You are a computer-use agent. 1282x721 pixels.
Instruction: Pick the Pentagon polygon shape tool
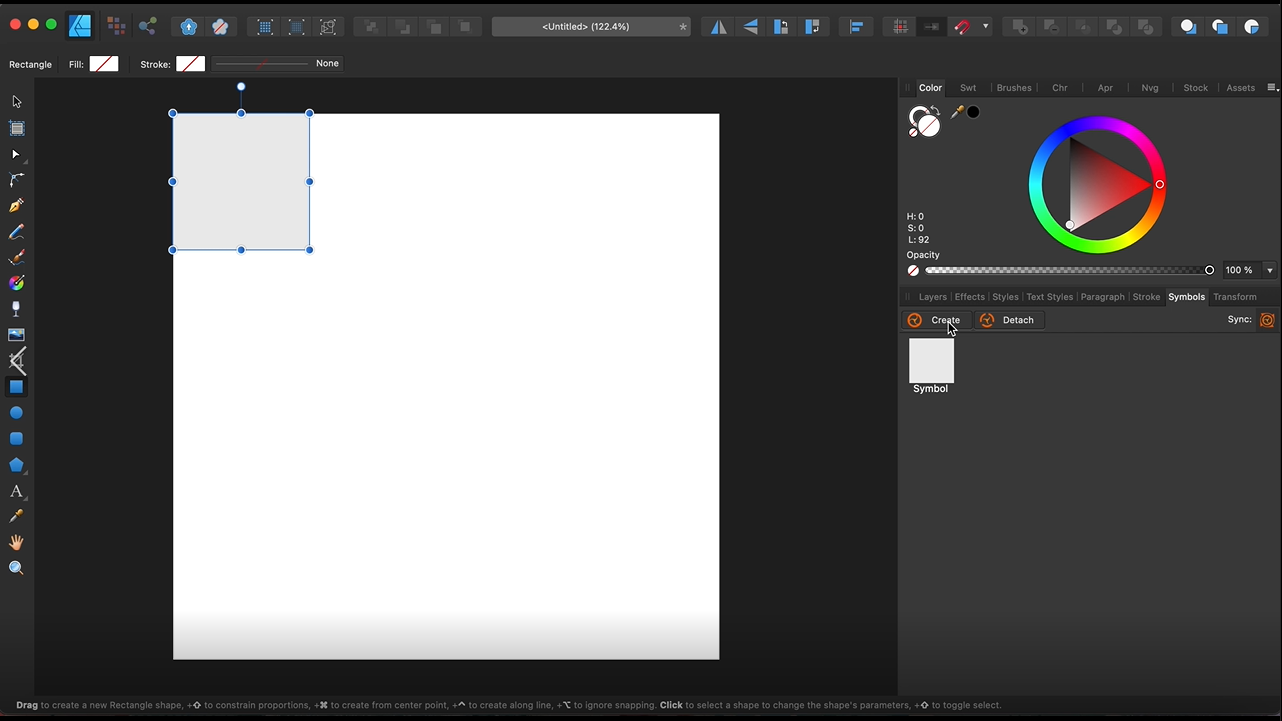(16, 465)
